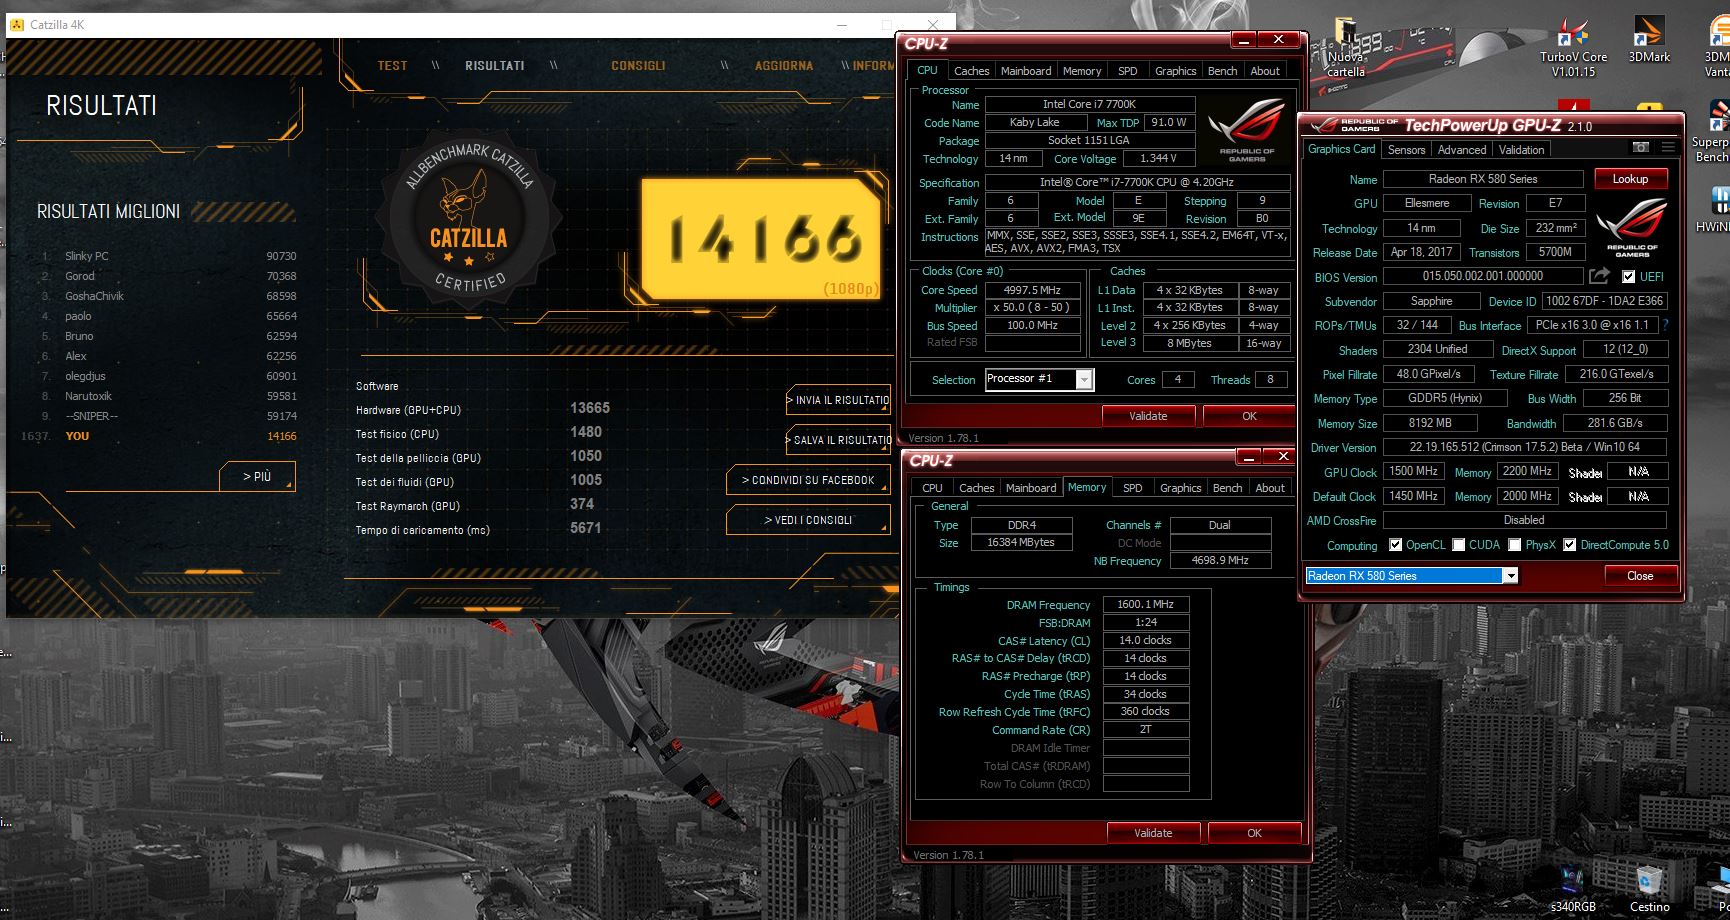Click the Close button in GPU-Z
This screenshot has width=1730, height=920.
pyautogui.click(x=1640, y=576)
